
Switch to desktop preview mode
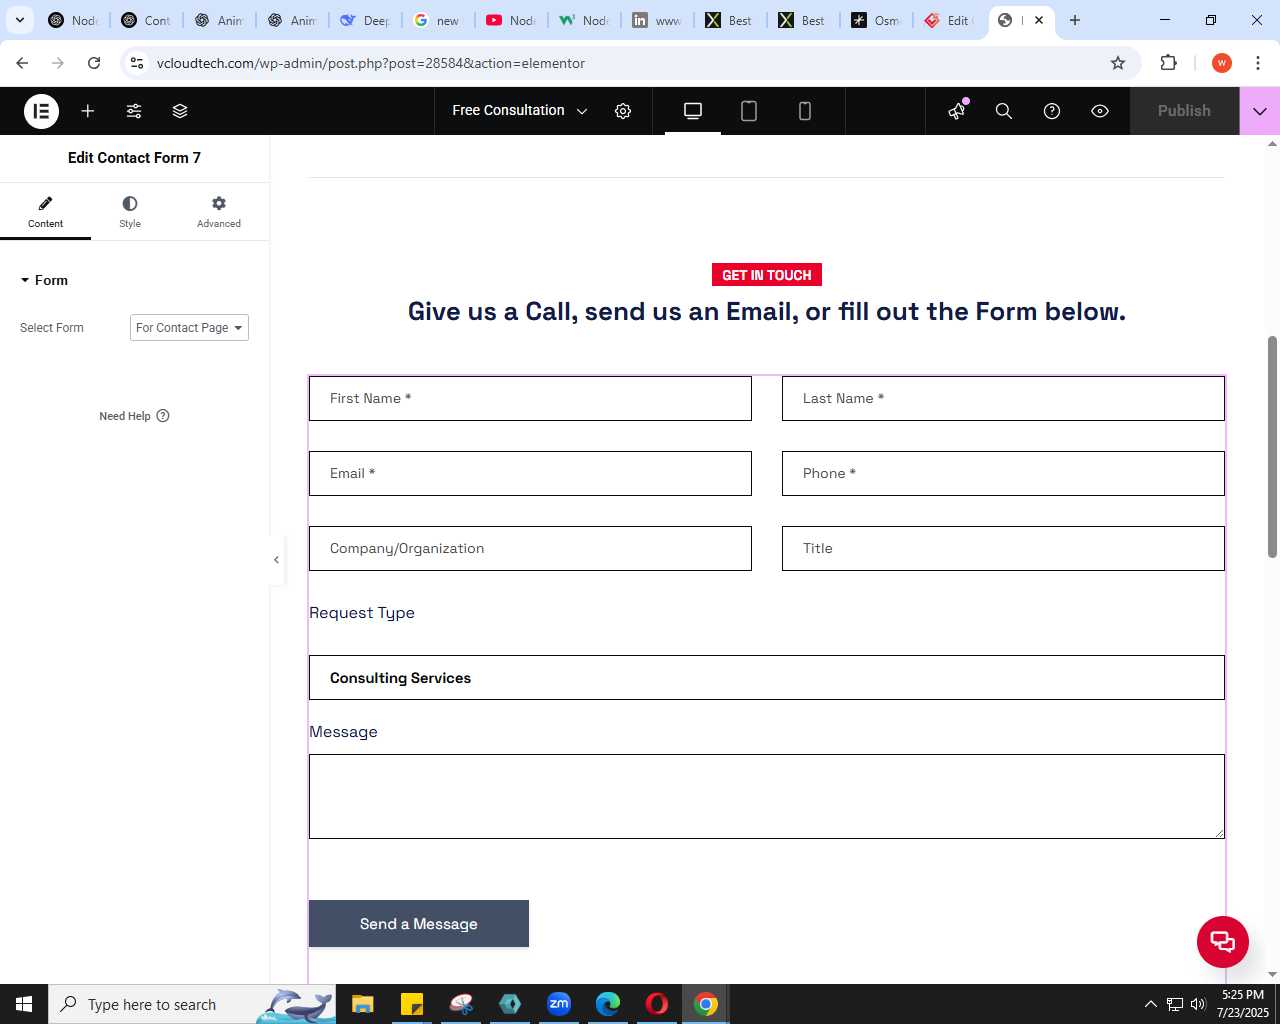pos(693,111)
